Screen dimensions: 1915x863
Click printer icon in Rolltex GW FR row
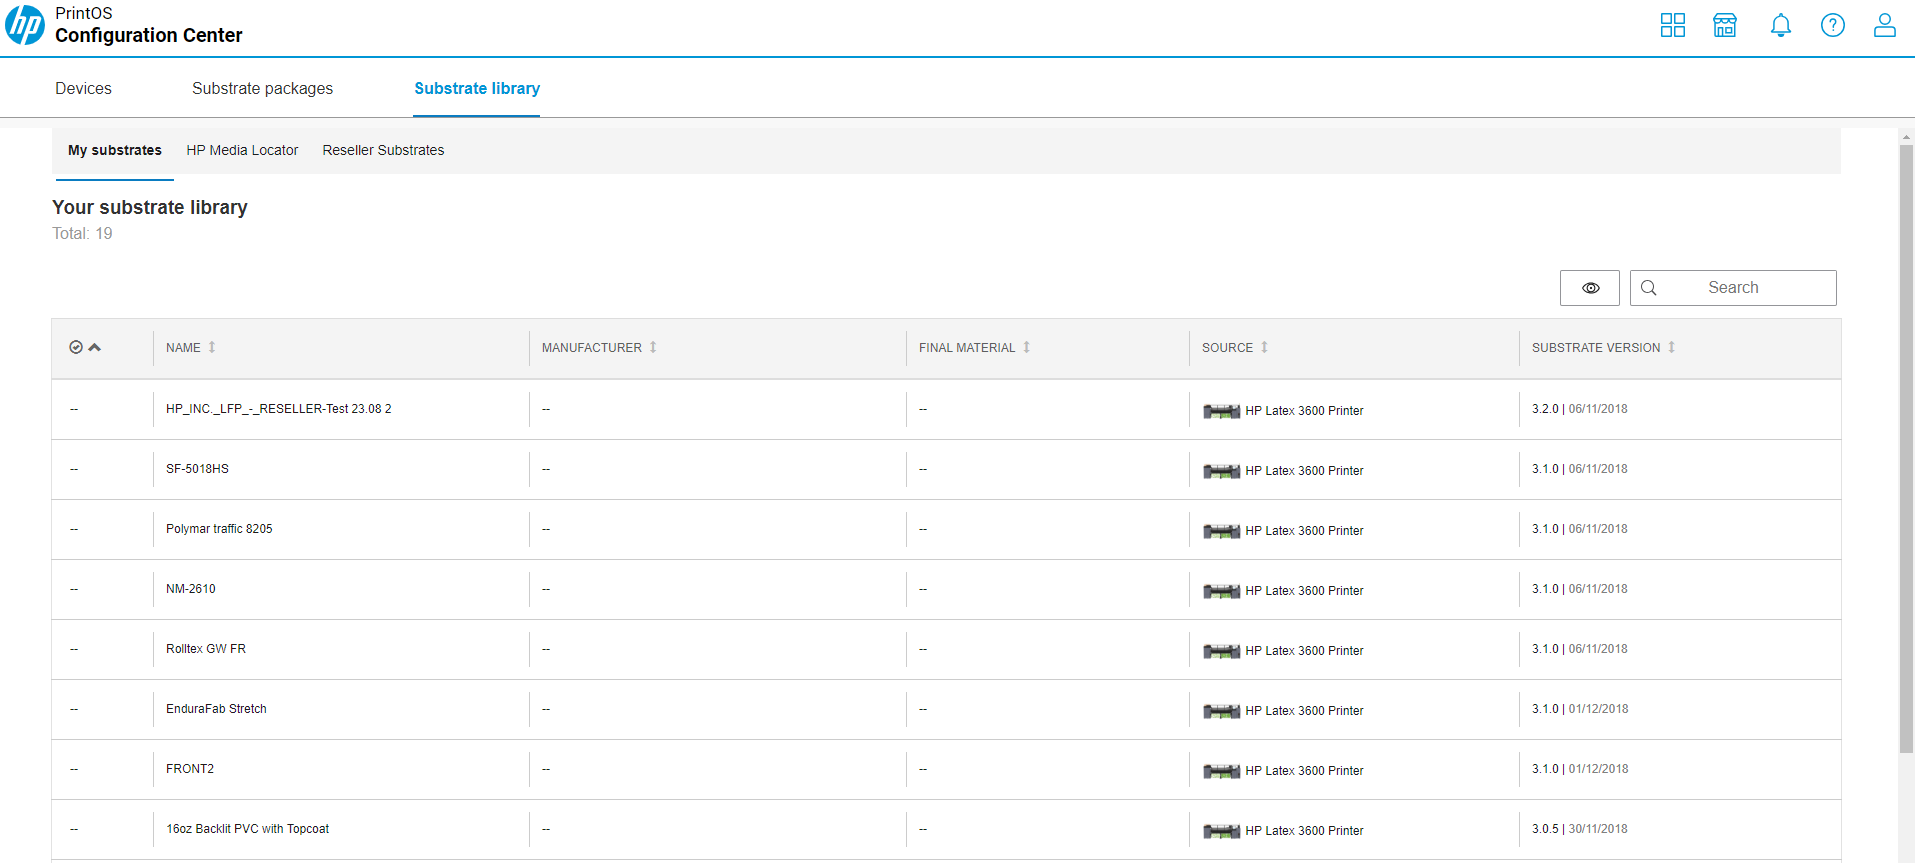tap(1221, 651)
